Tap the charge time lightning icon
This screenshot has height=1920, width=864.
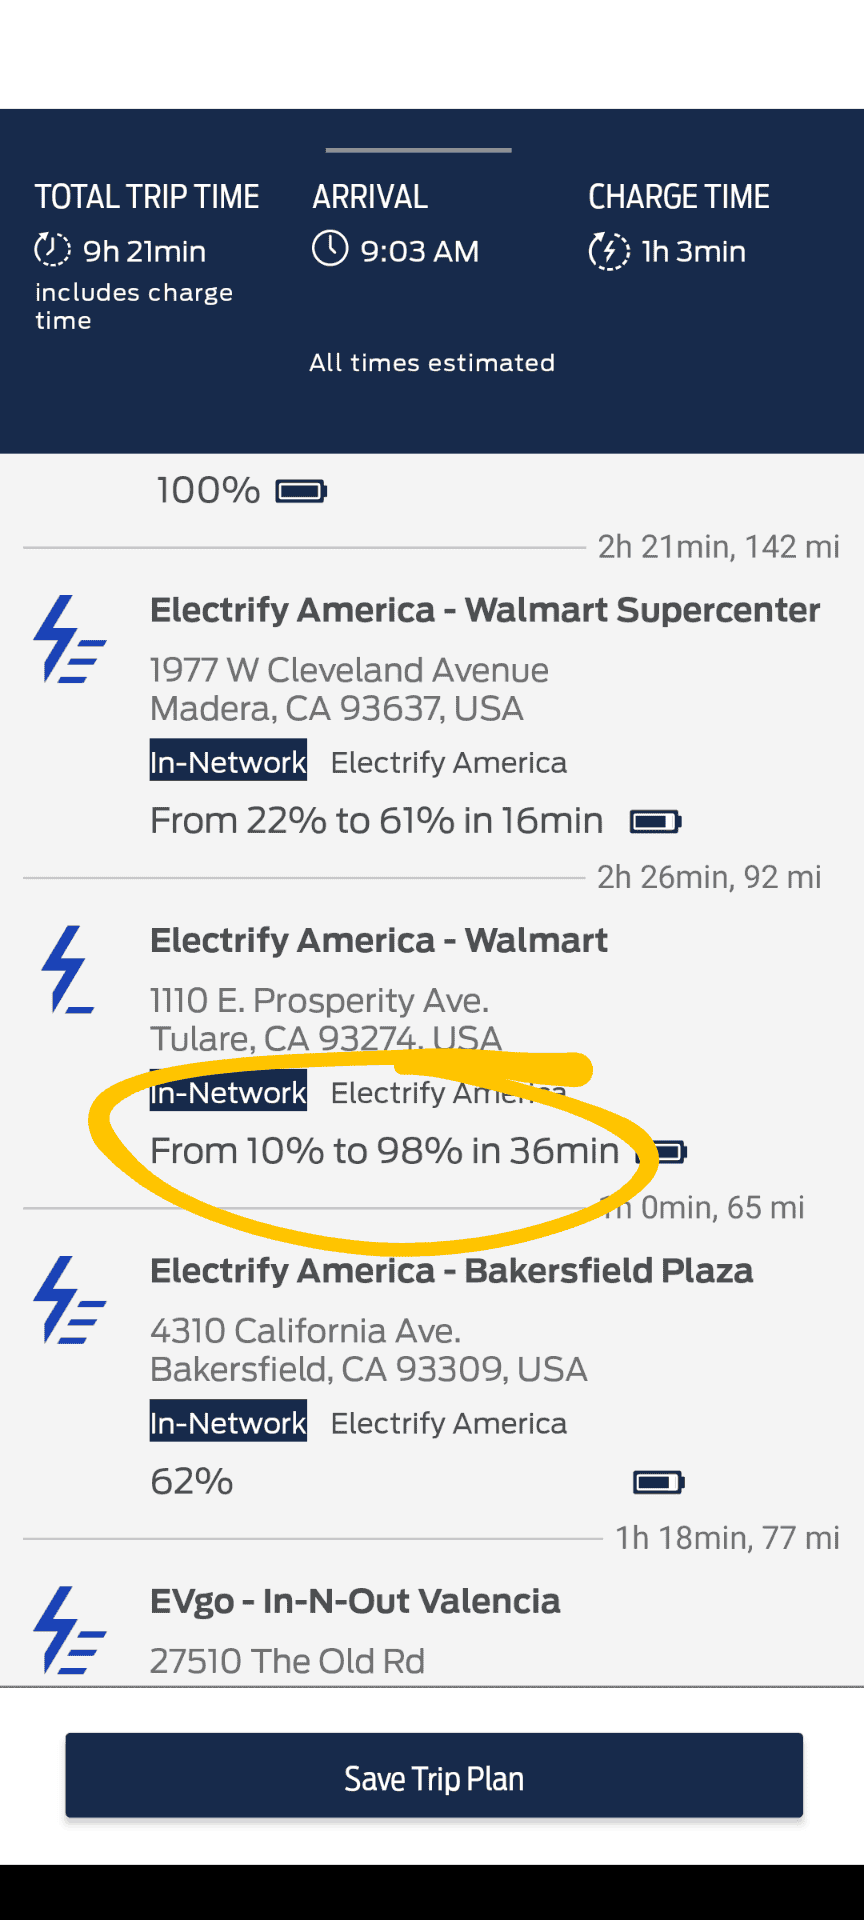[x=609, y=251]
